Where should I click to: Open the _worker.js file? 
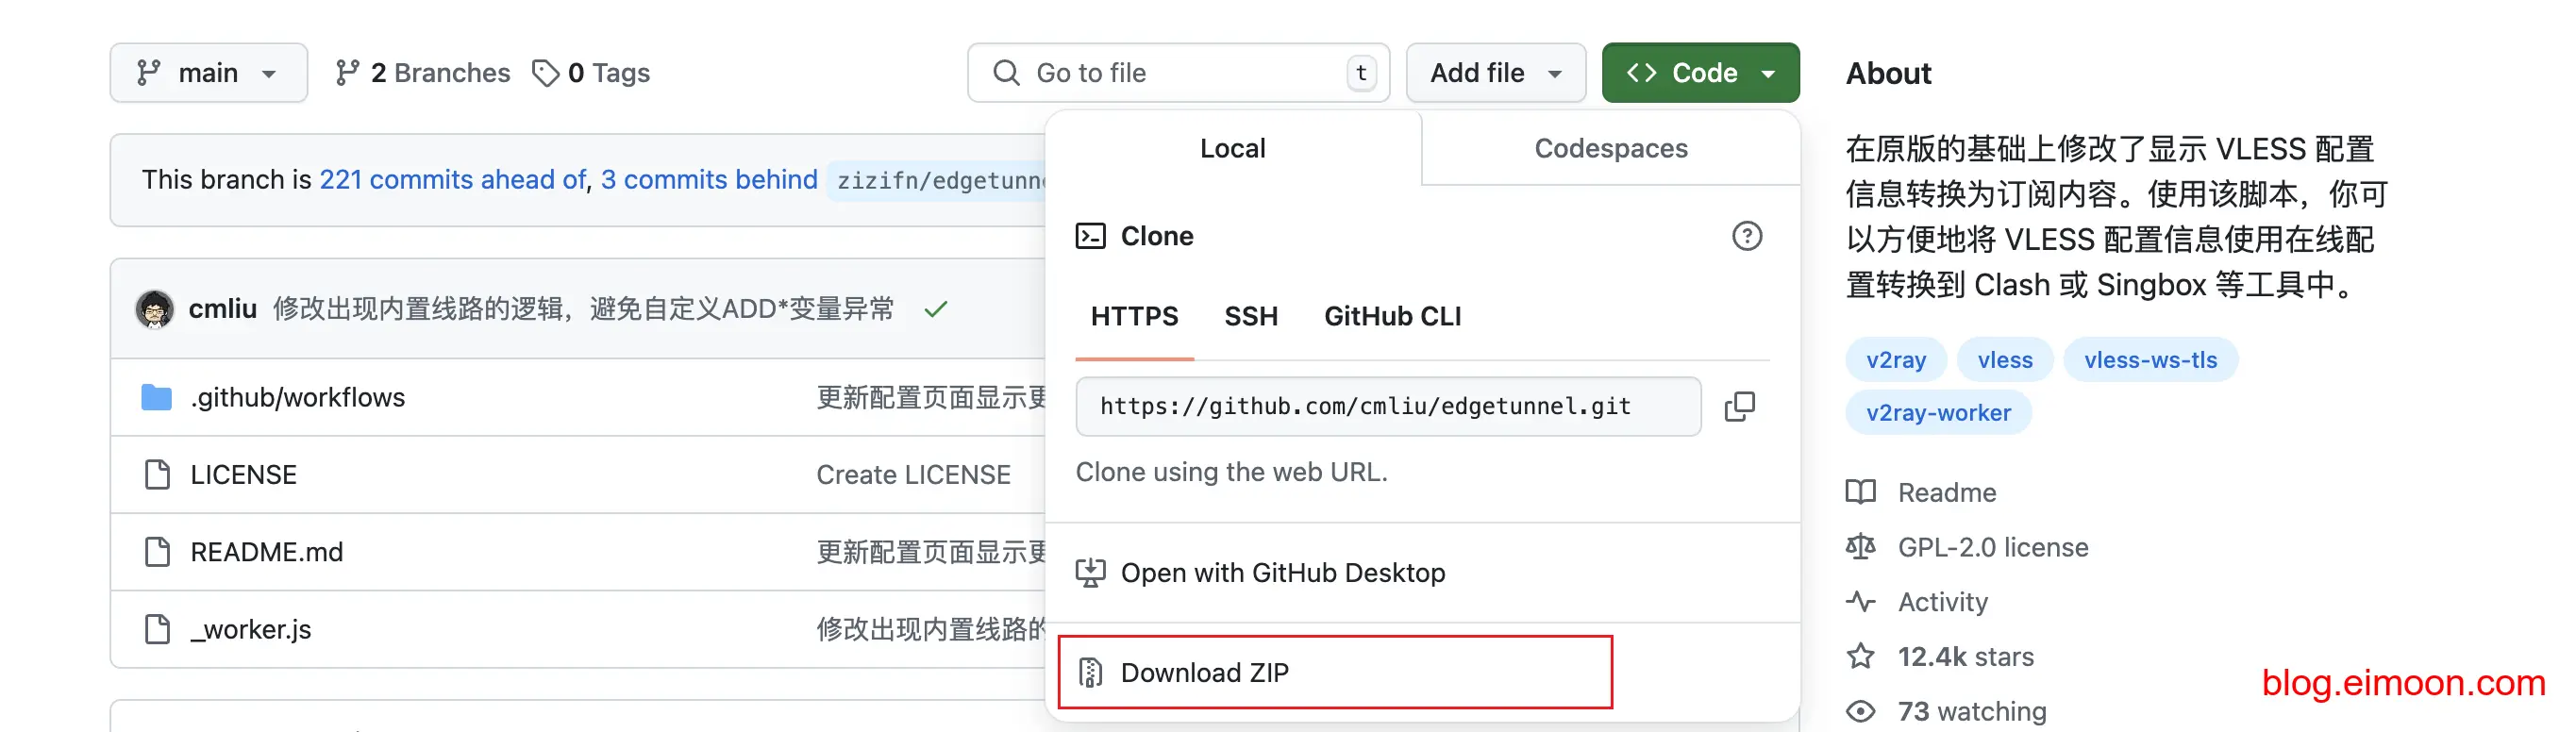[251, 629]
